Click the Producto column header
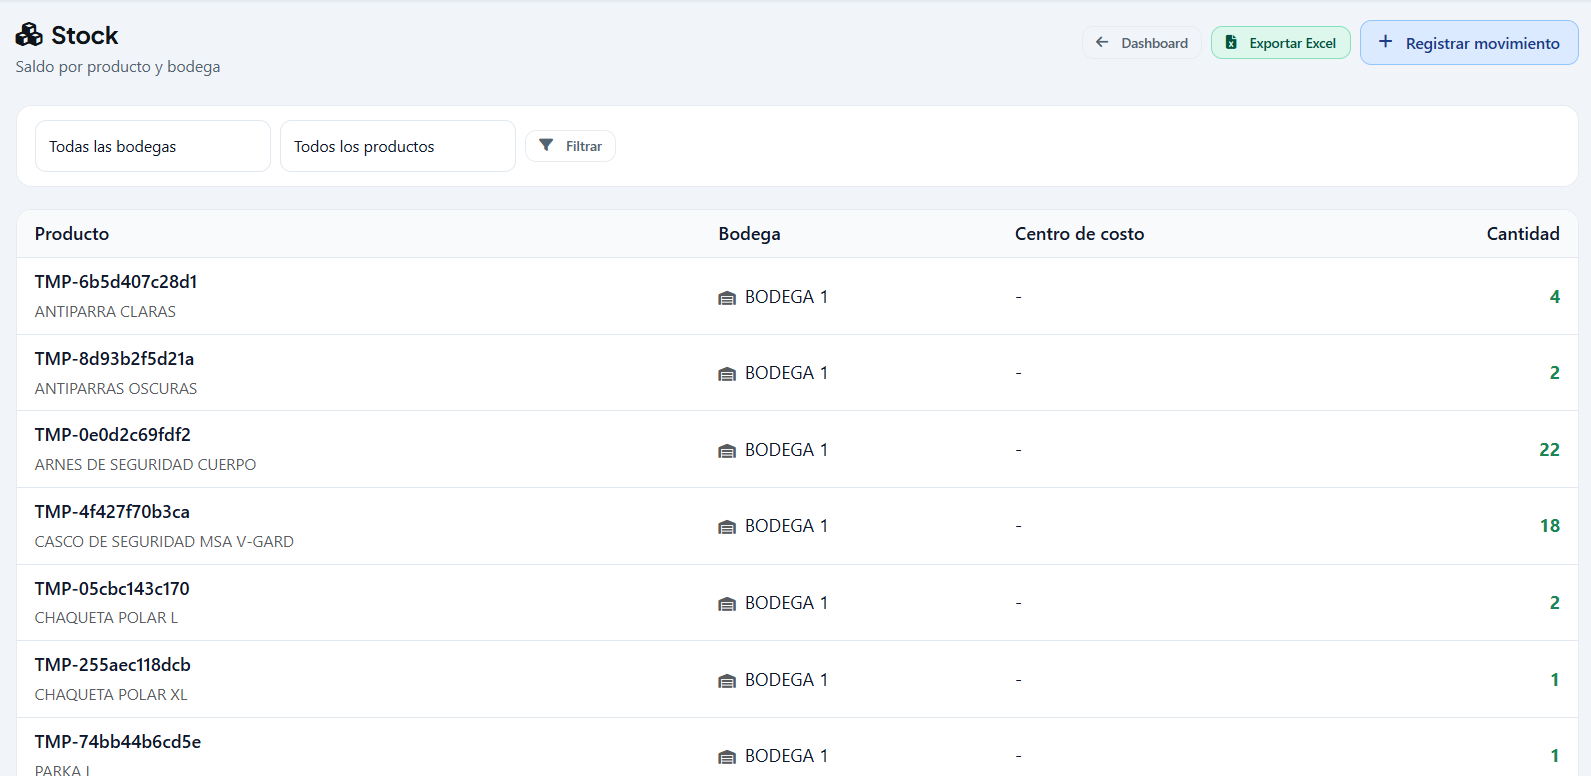 pos(72,234)
